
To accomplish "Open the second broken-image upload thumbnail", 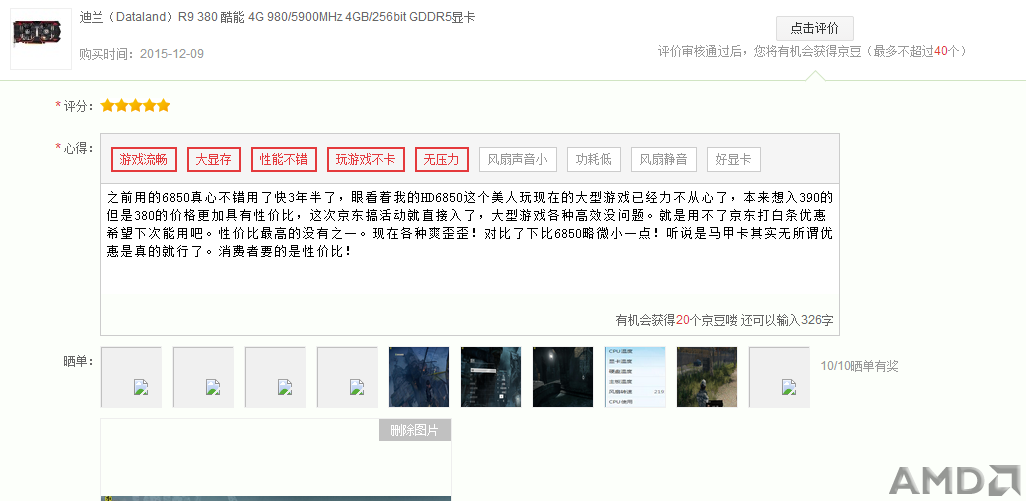I will pos(203,377).
